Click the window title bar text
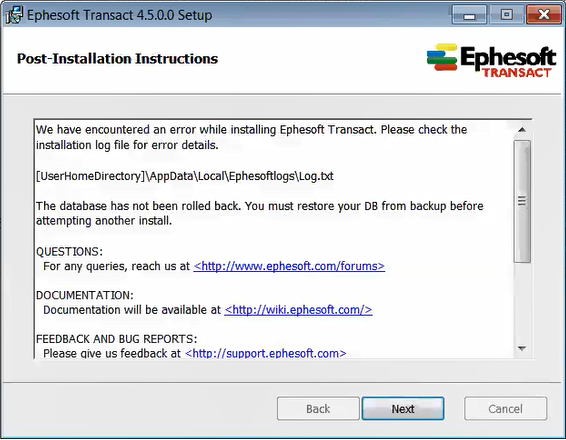Viewport: 566px width, 440px height. tap(119, 15)
